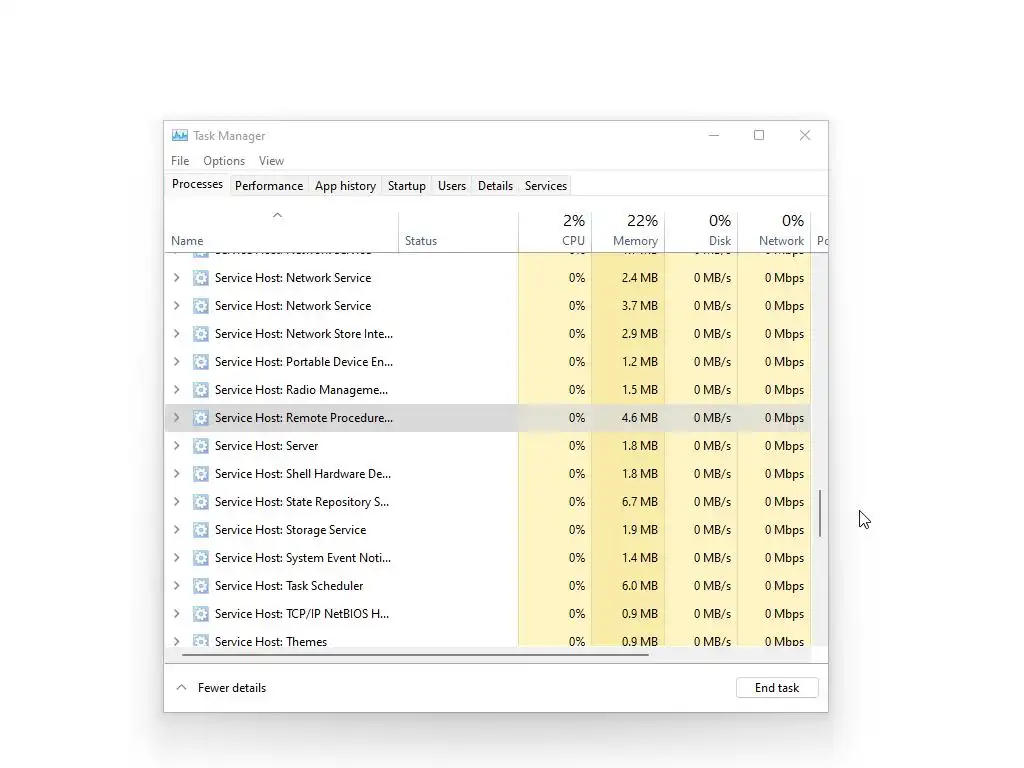This screenshot has width=1024, height=768.
Task: Sort processes by Network column
Action: pos(775,231)
